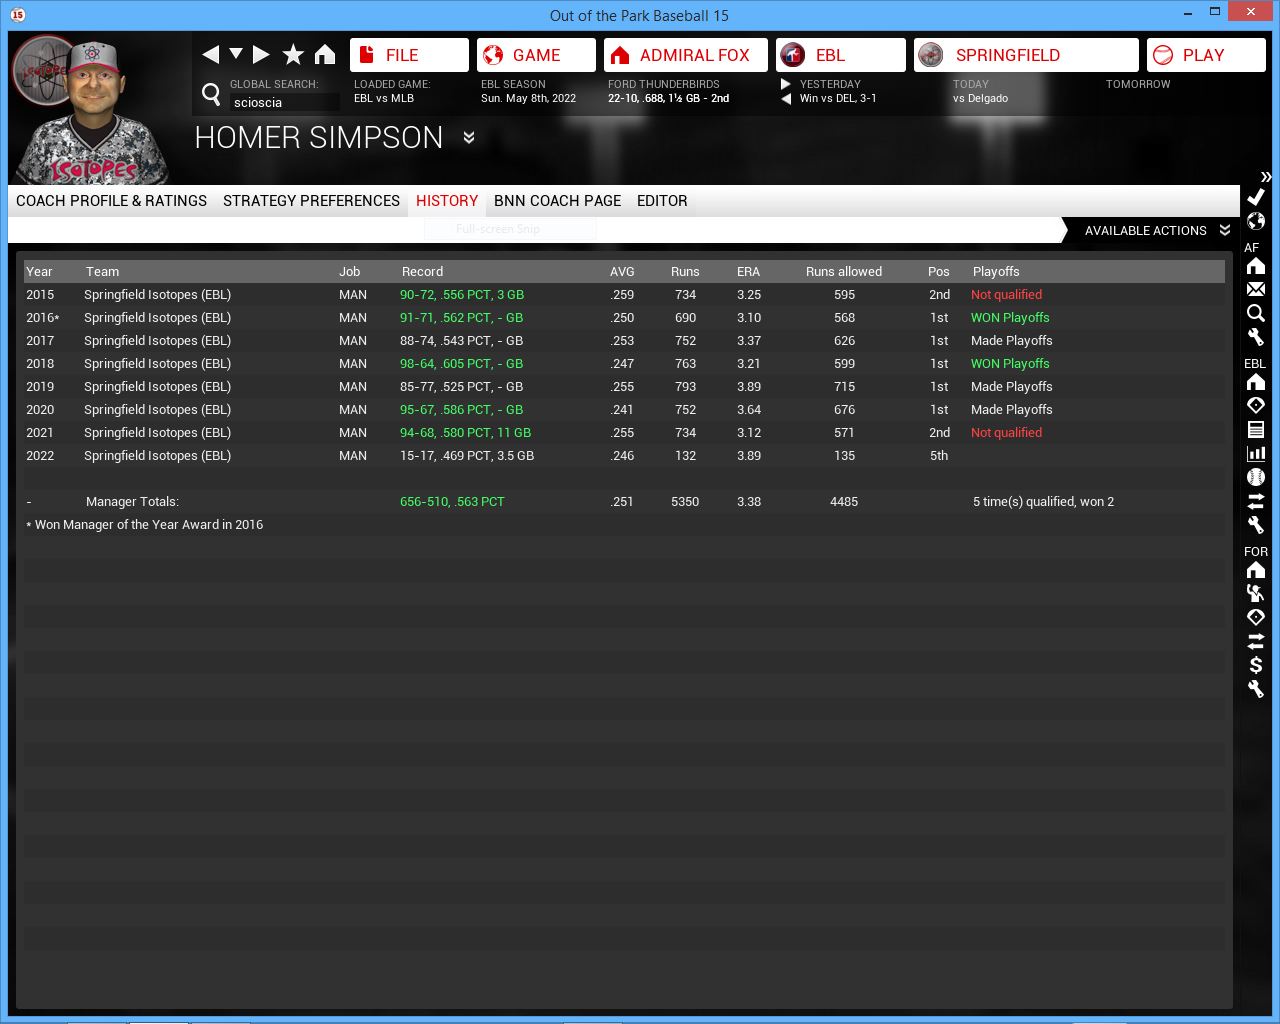
Task: Click the checkmark icon in right sidebar
Action: click(x=1256, y=197)
